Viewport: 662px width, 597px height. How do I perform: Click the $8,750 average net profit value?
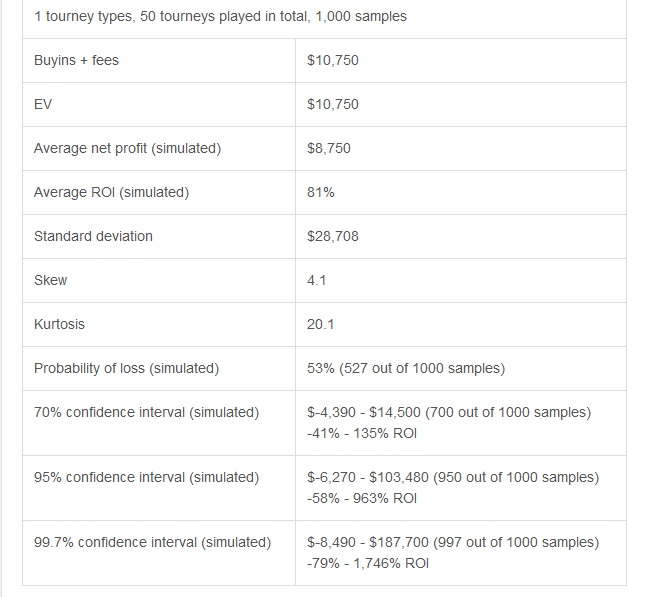[x=329, y=148]
